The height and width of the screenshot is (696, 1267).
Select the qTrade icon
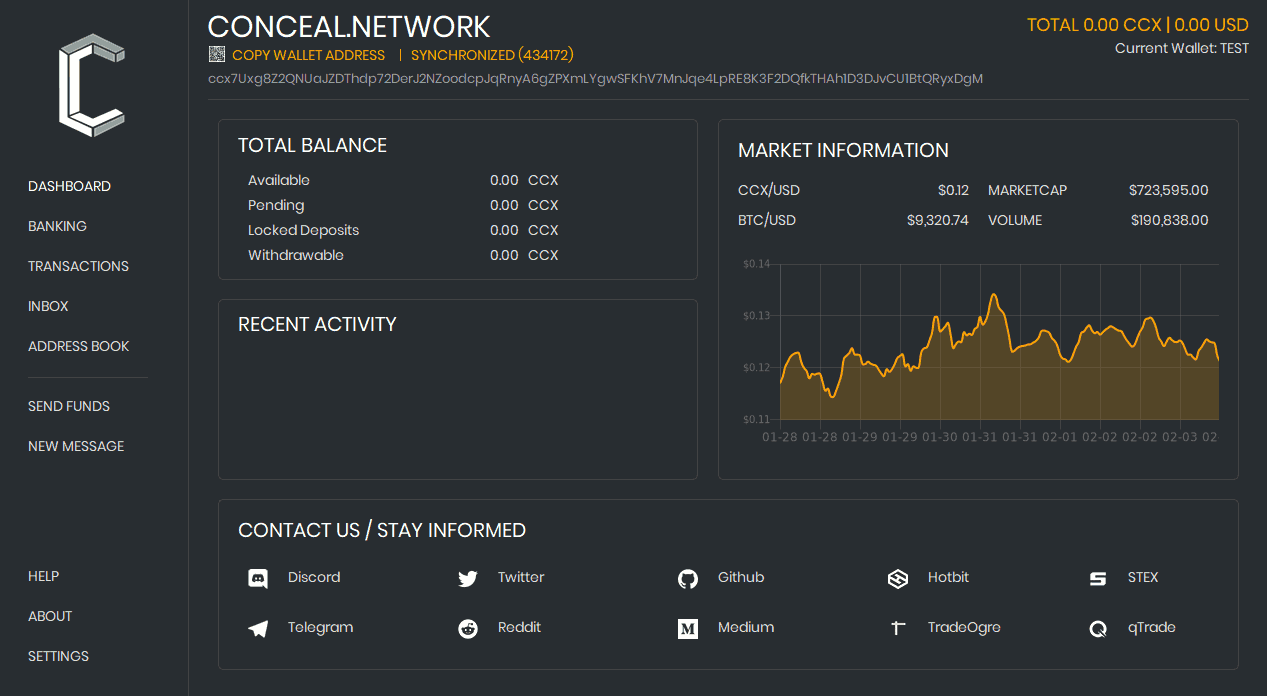click(1097, 628)
